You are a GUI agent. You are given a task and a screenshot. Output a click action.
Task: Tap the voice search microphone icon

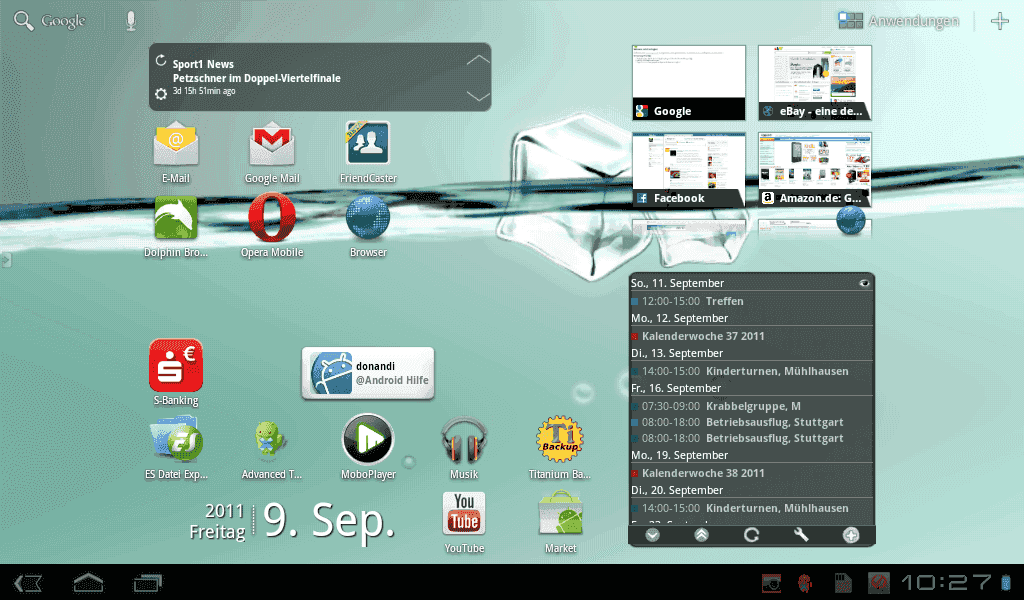tap(131, 21)
